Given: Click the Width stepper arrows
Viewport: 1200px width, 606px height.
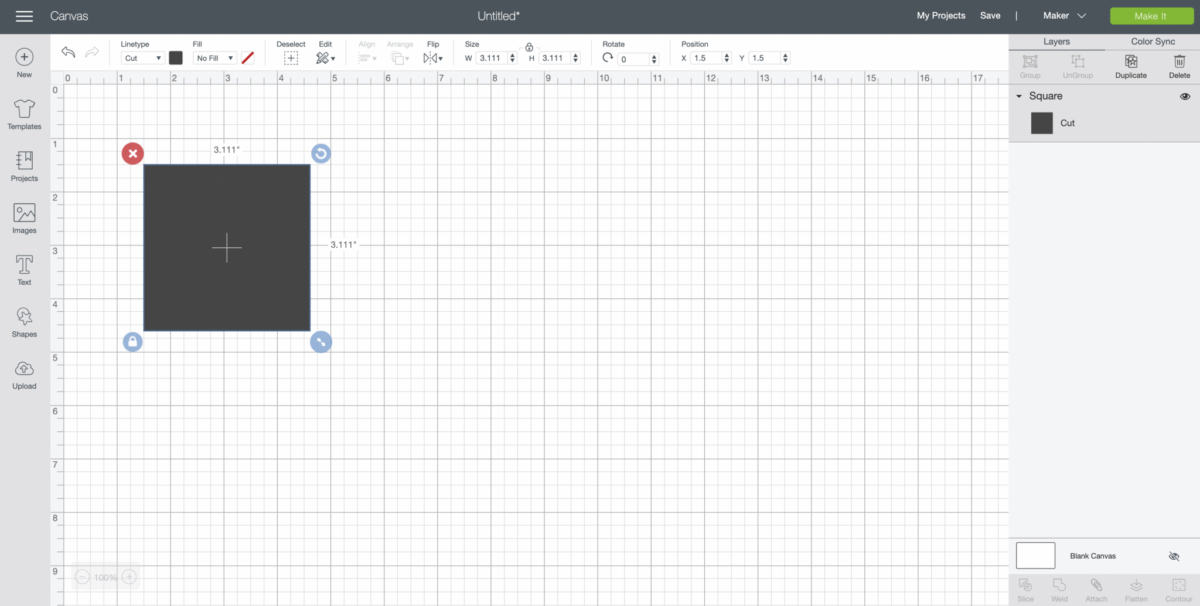Looking at the screenshot, I should (x=513, y=58).
